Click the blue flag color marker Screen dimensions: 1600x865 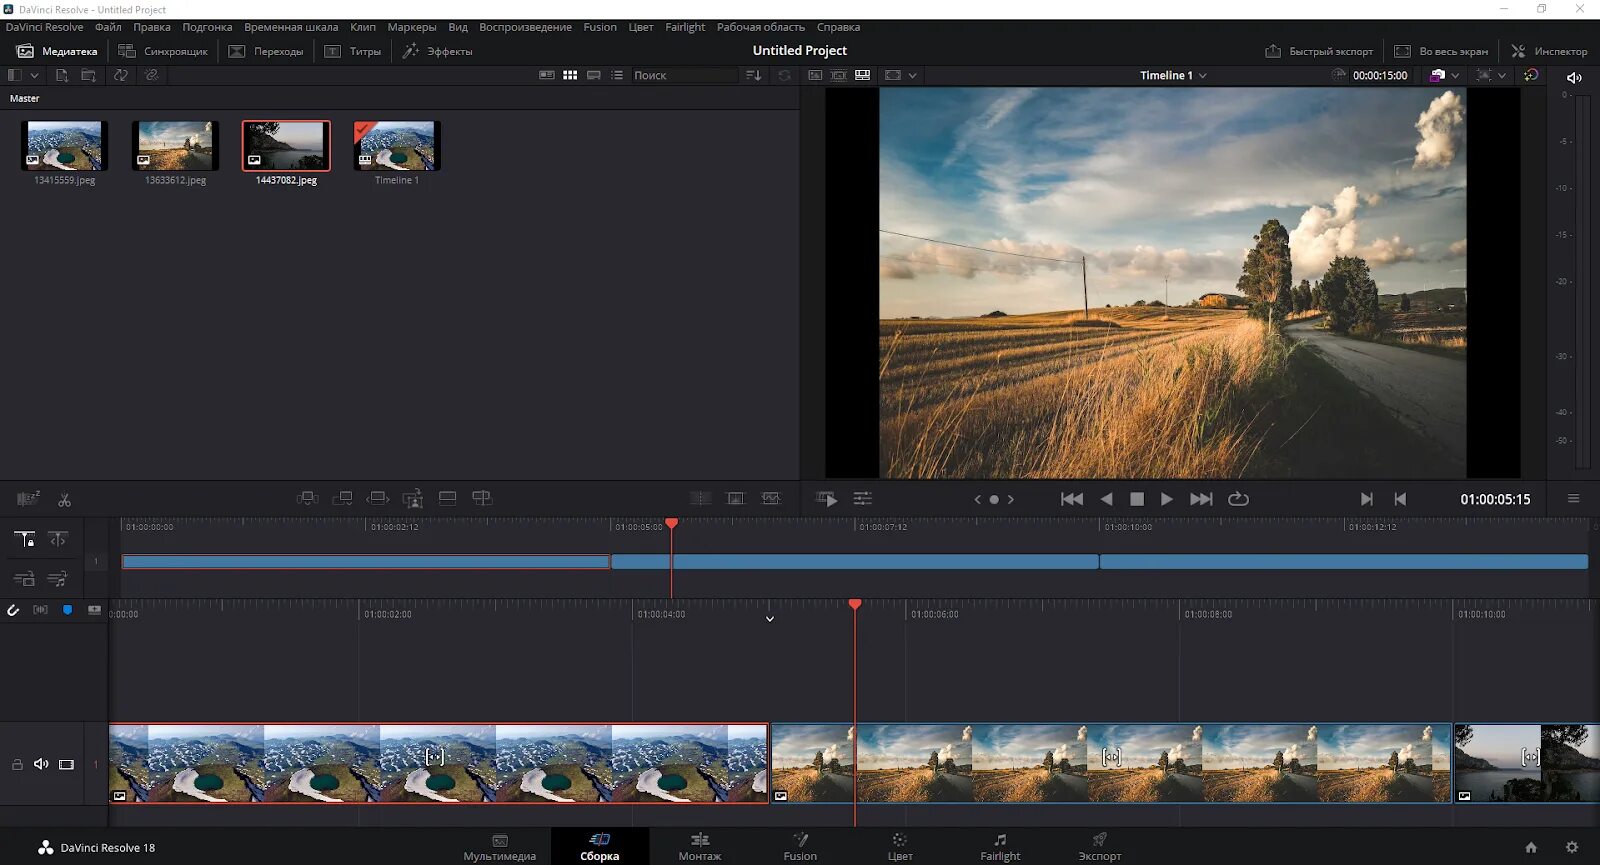pyautogui.click(x=67, y=609)
